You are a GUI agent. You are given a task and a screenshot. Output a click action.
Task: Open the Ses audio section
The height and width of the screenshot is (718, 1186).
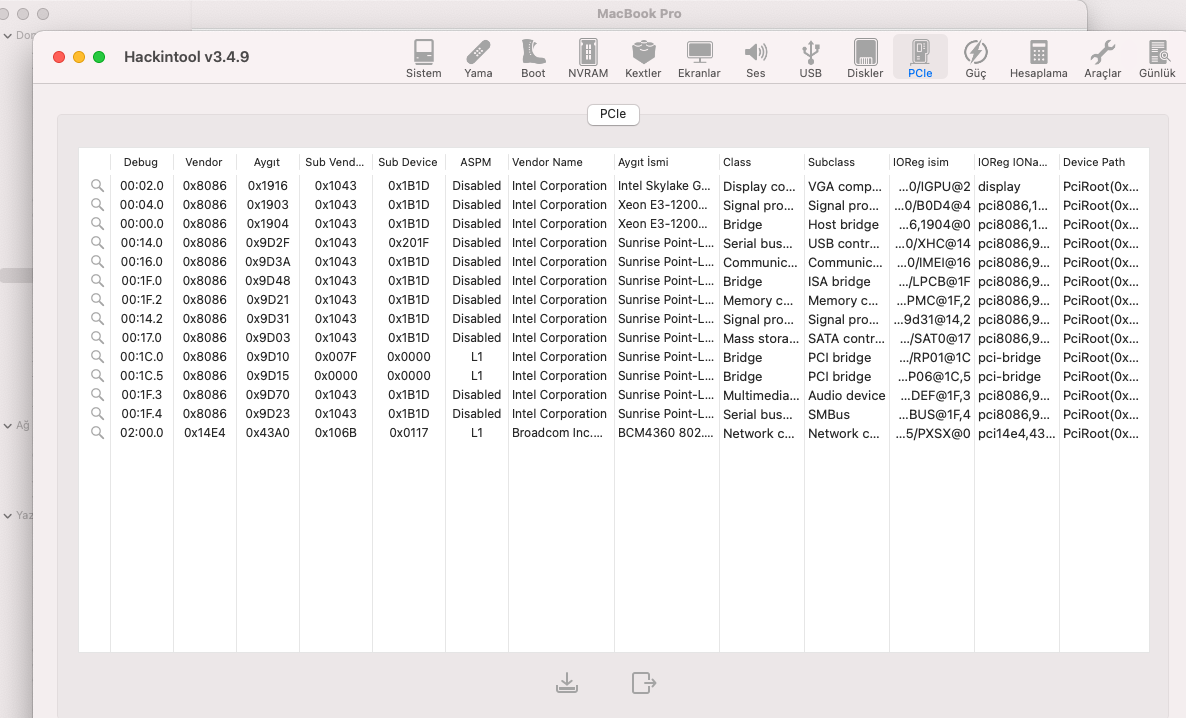(x=755, y=58)
